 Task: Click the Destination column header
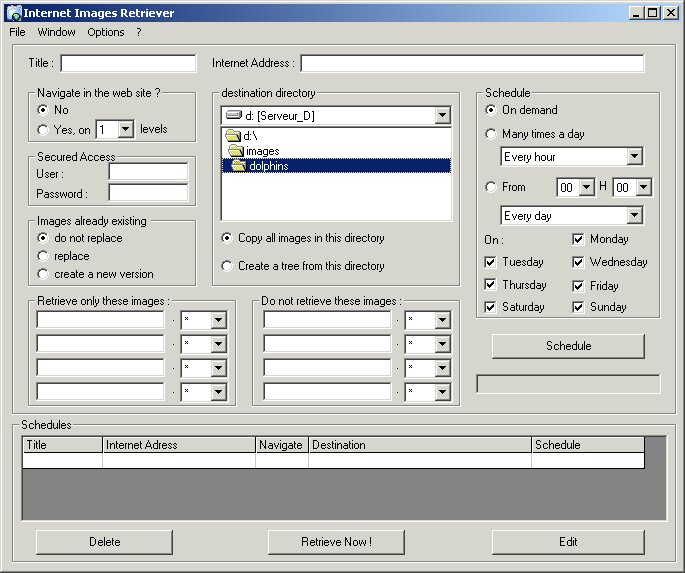(x=420, y=445)
